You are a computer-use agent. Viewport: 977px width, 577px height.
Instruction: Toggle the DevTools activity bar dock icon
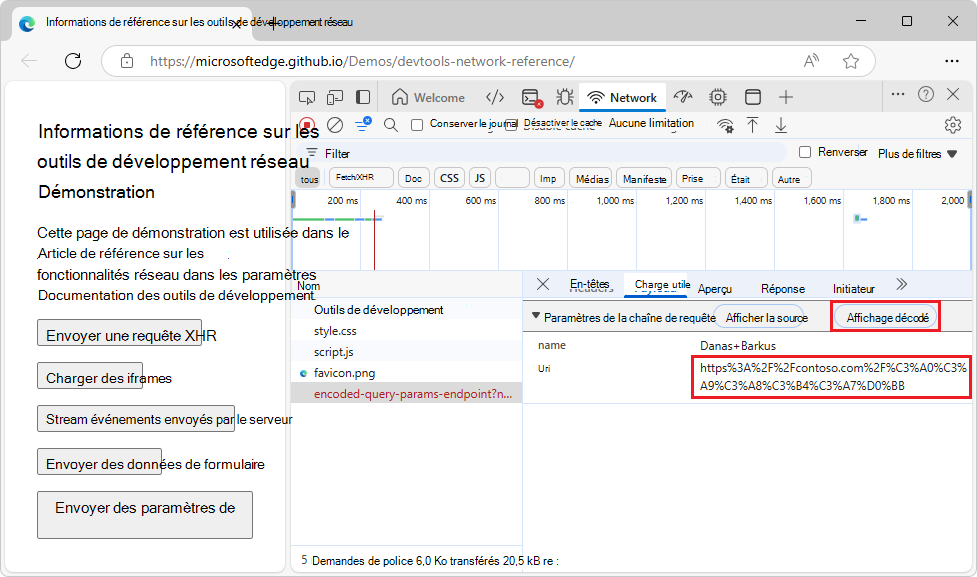click(x=363, y=97)
